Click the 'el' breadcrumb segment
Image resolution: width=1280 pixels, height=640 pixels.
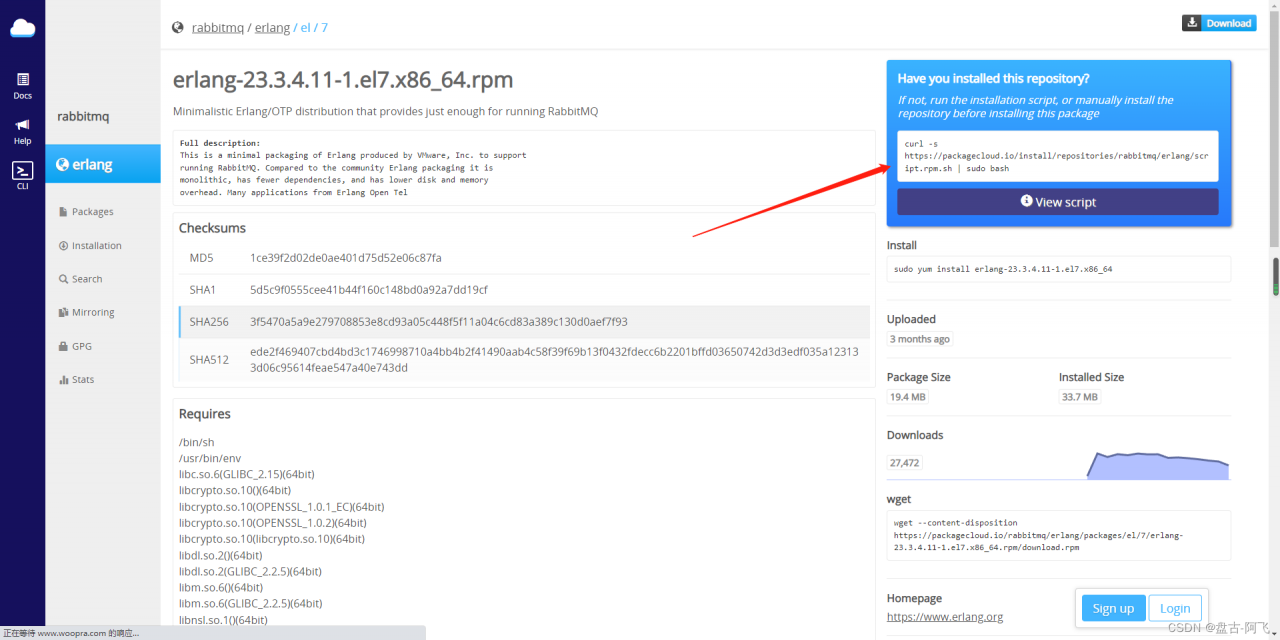(x=306, y=28)
